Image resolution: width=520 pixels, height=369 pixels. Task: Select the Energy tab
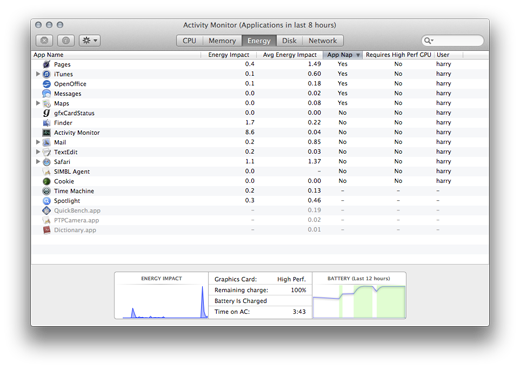tap(259, 41)
